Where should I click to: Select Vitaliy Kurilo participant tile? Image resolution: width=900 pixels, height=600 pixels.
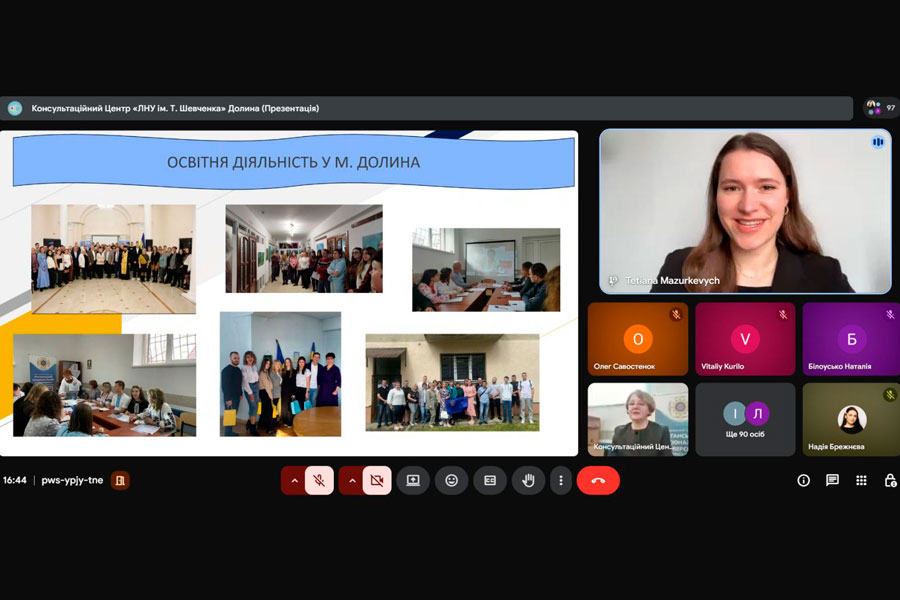point(745,339)
